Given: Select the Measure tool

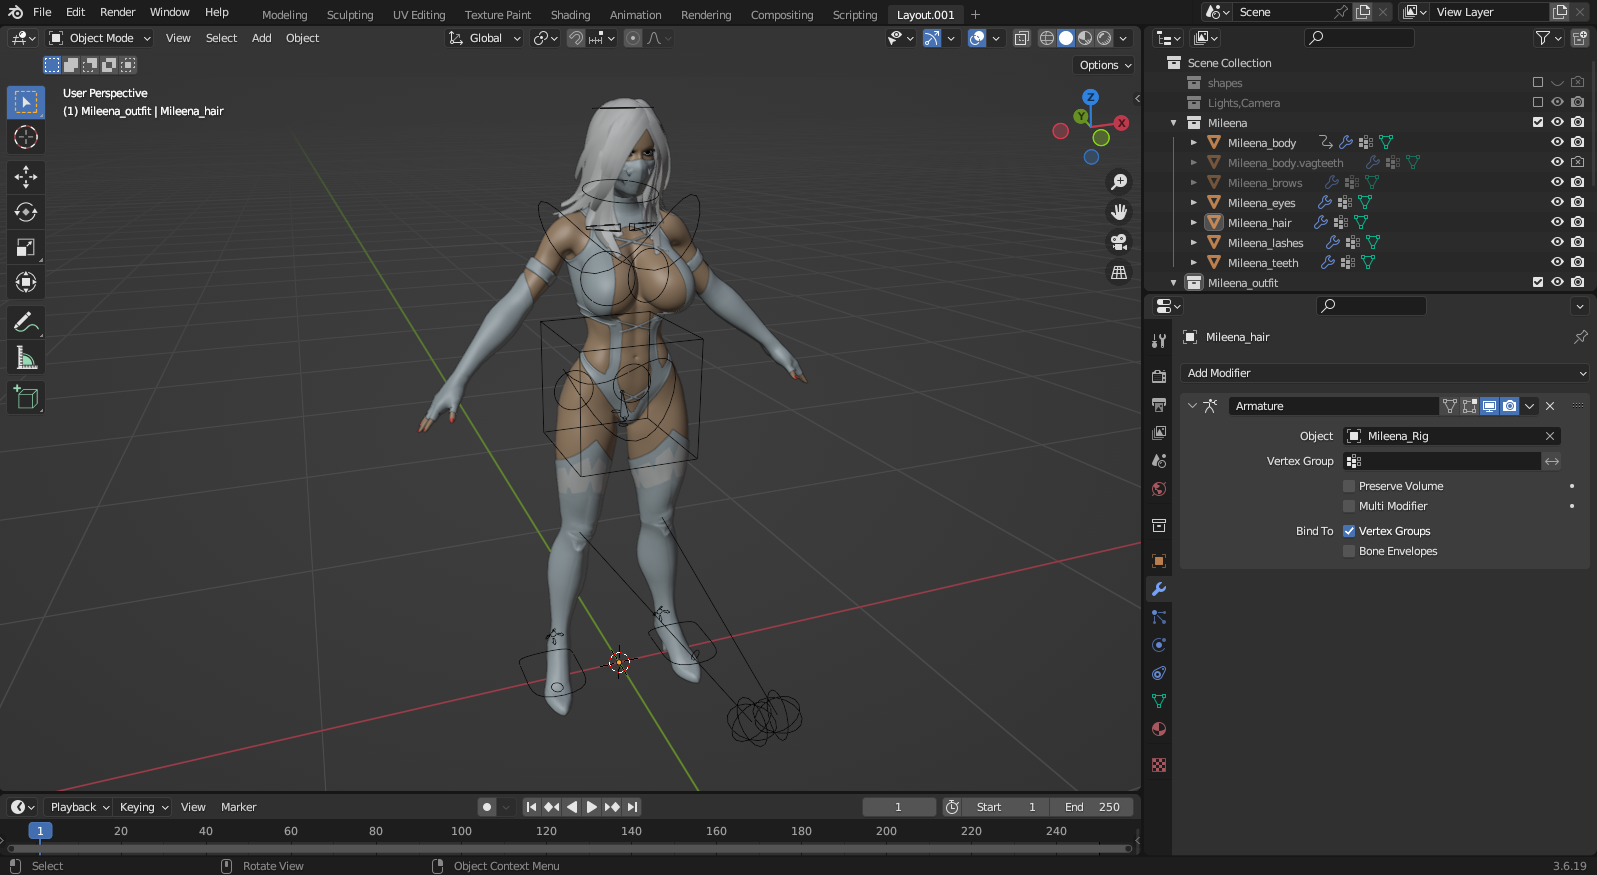Looking at the screenshot, I should [26, 358].
